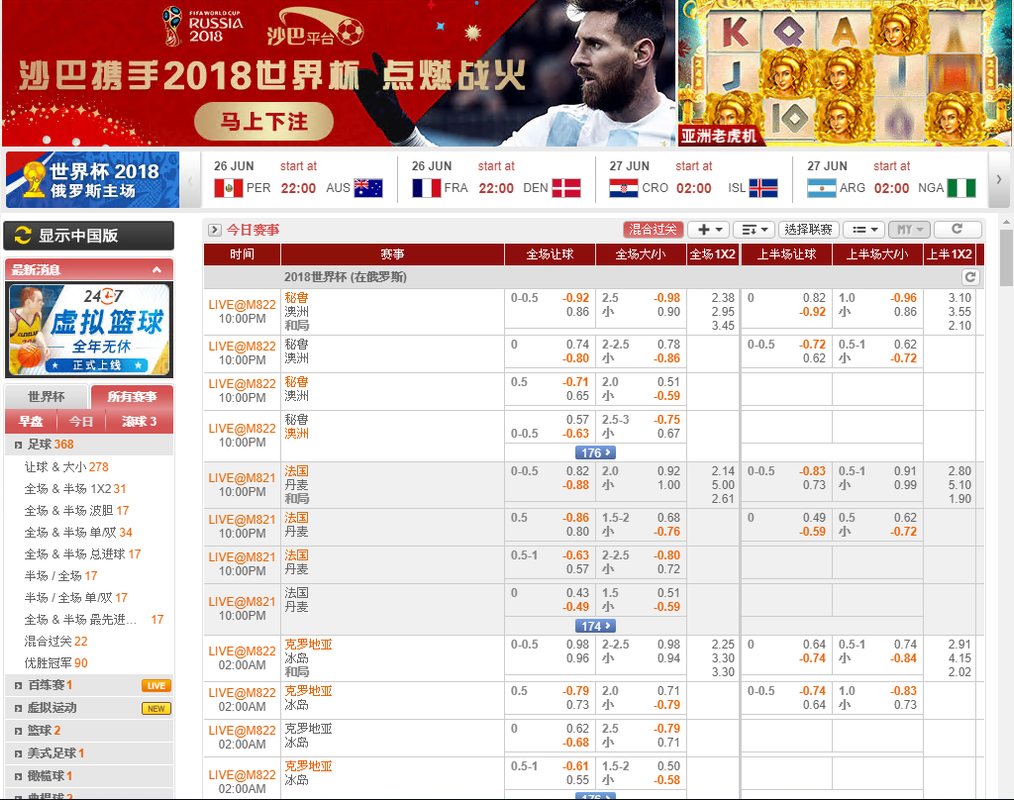
Task: Click the Russia 2018 World Cup logo
Action: pyautogui.click(x=202, y=27)
